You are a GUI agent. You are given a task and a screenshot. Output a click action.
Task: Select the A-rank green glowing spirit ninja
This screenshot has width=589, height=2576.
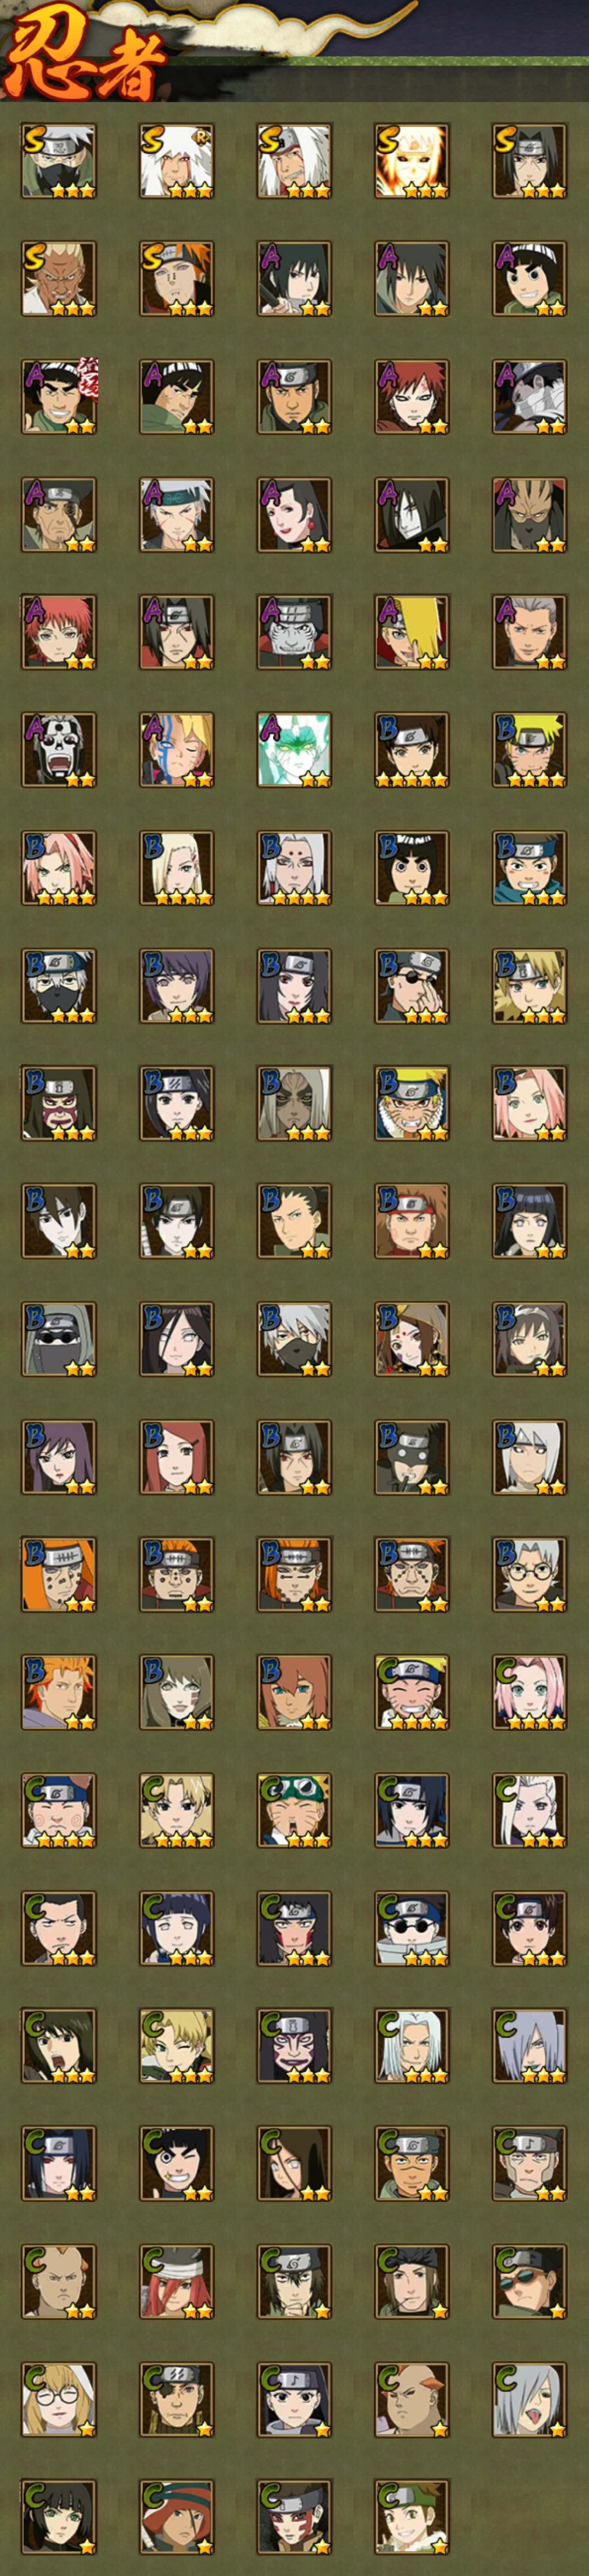point(294,750)
